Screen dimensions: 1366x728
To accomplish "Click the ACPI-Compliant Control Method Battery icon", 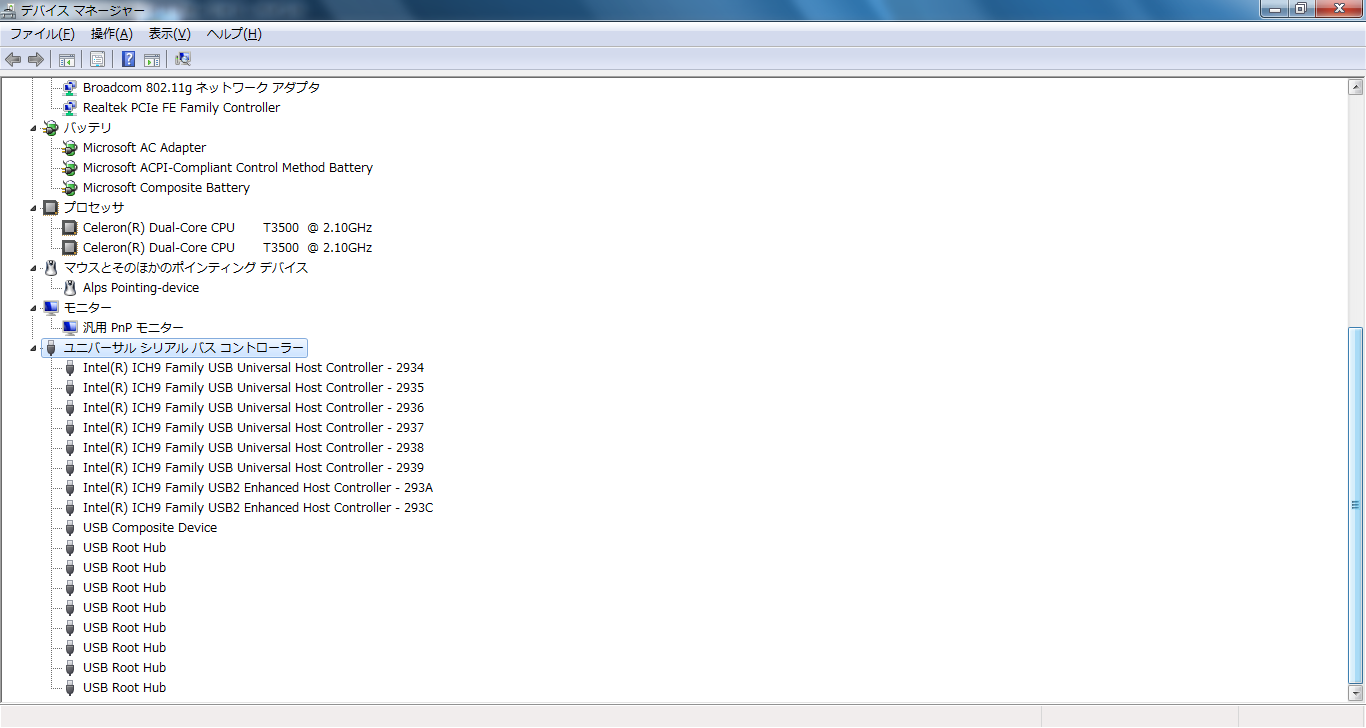I will (x=69, y=167).
